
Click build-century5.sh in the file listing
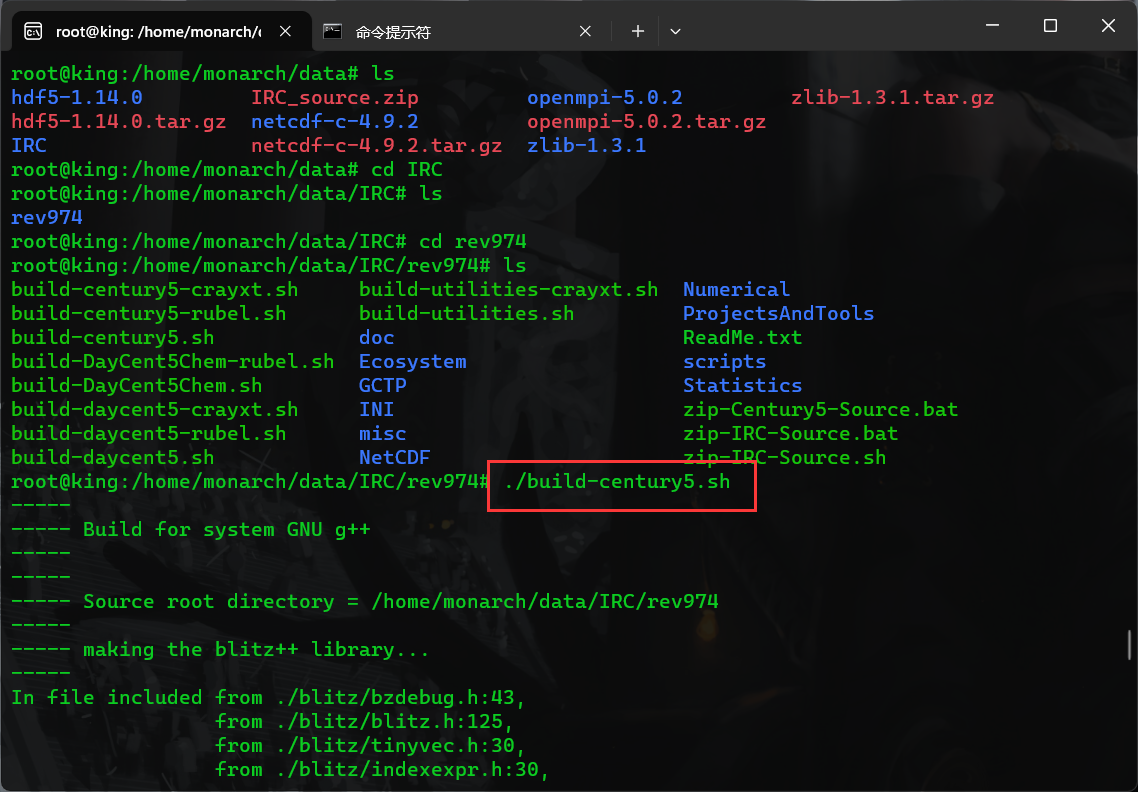[x=112, y=337]
